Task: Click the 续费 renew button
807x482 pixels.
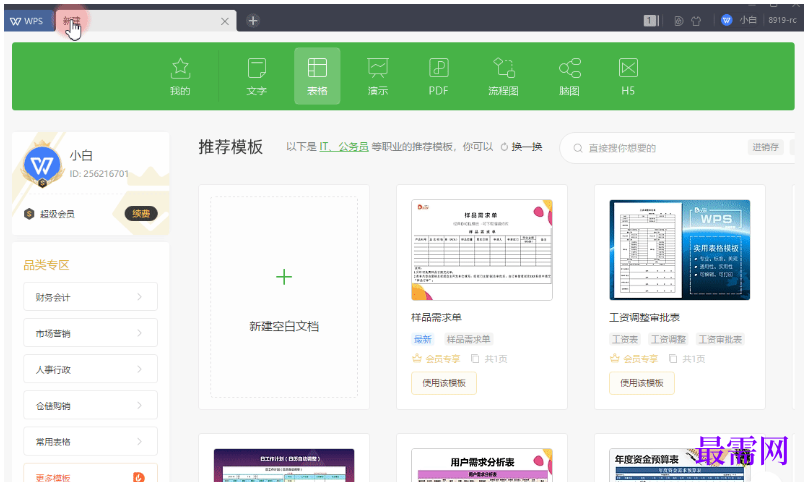Action: click(141, 213)
